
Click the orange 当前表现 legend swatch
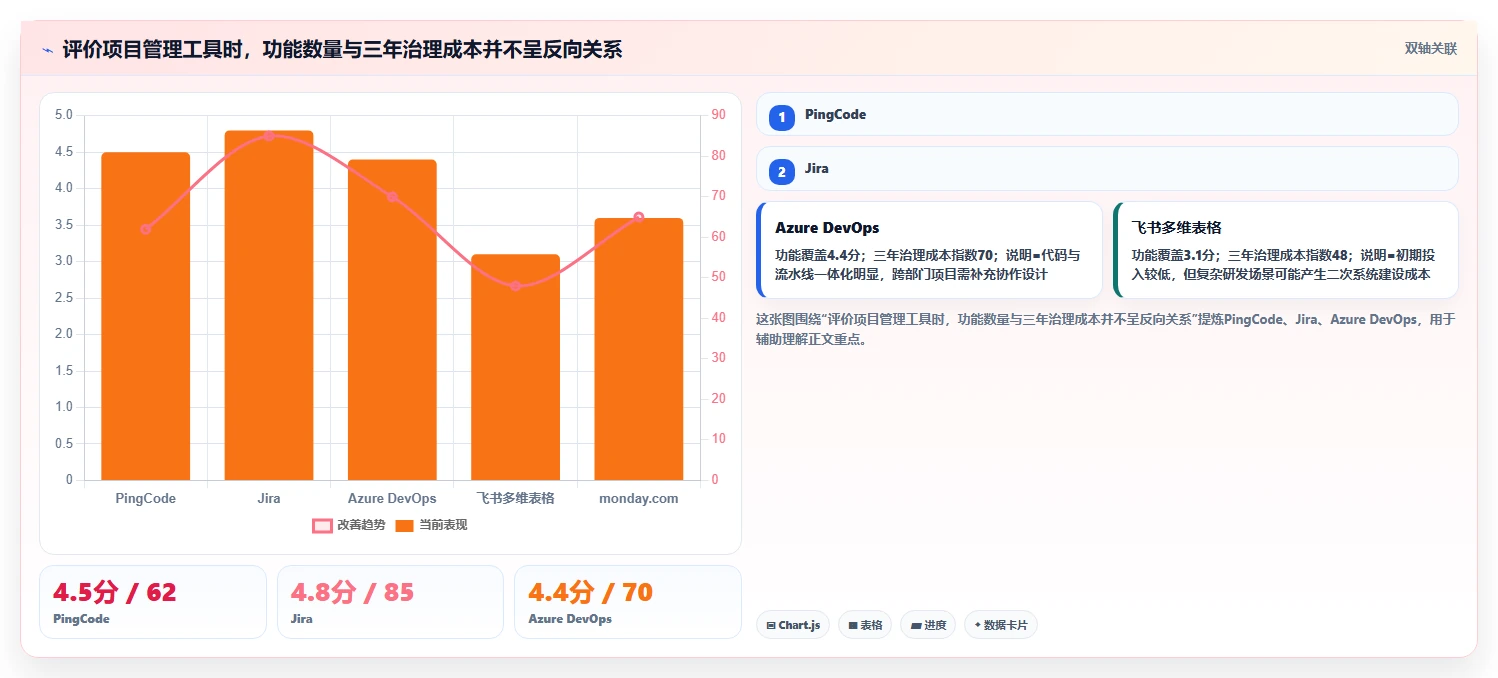click(x=405, y=526)
